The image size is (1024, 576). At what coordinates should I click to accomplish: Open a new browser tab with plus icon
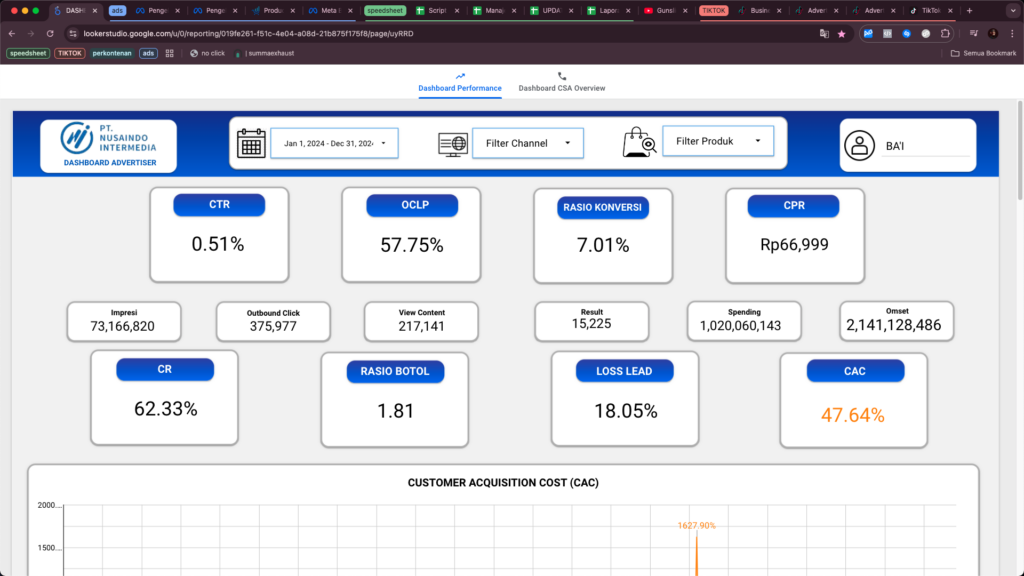click(969, 10)
